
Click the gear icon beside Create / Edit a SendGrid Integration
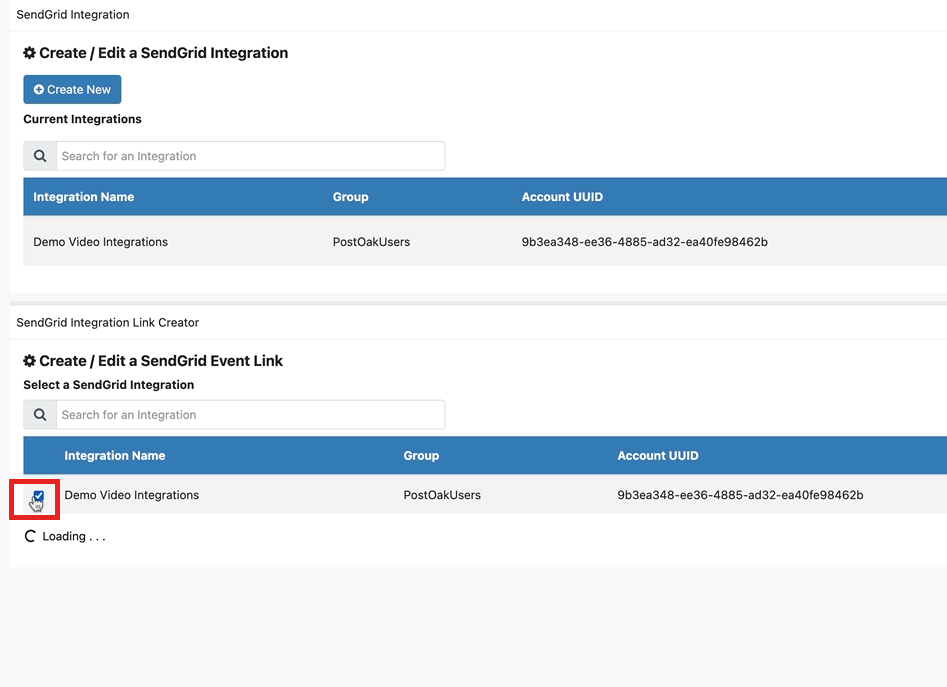[x=29, y=53]
